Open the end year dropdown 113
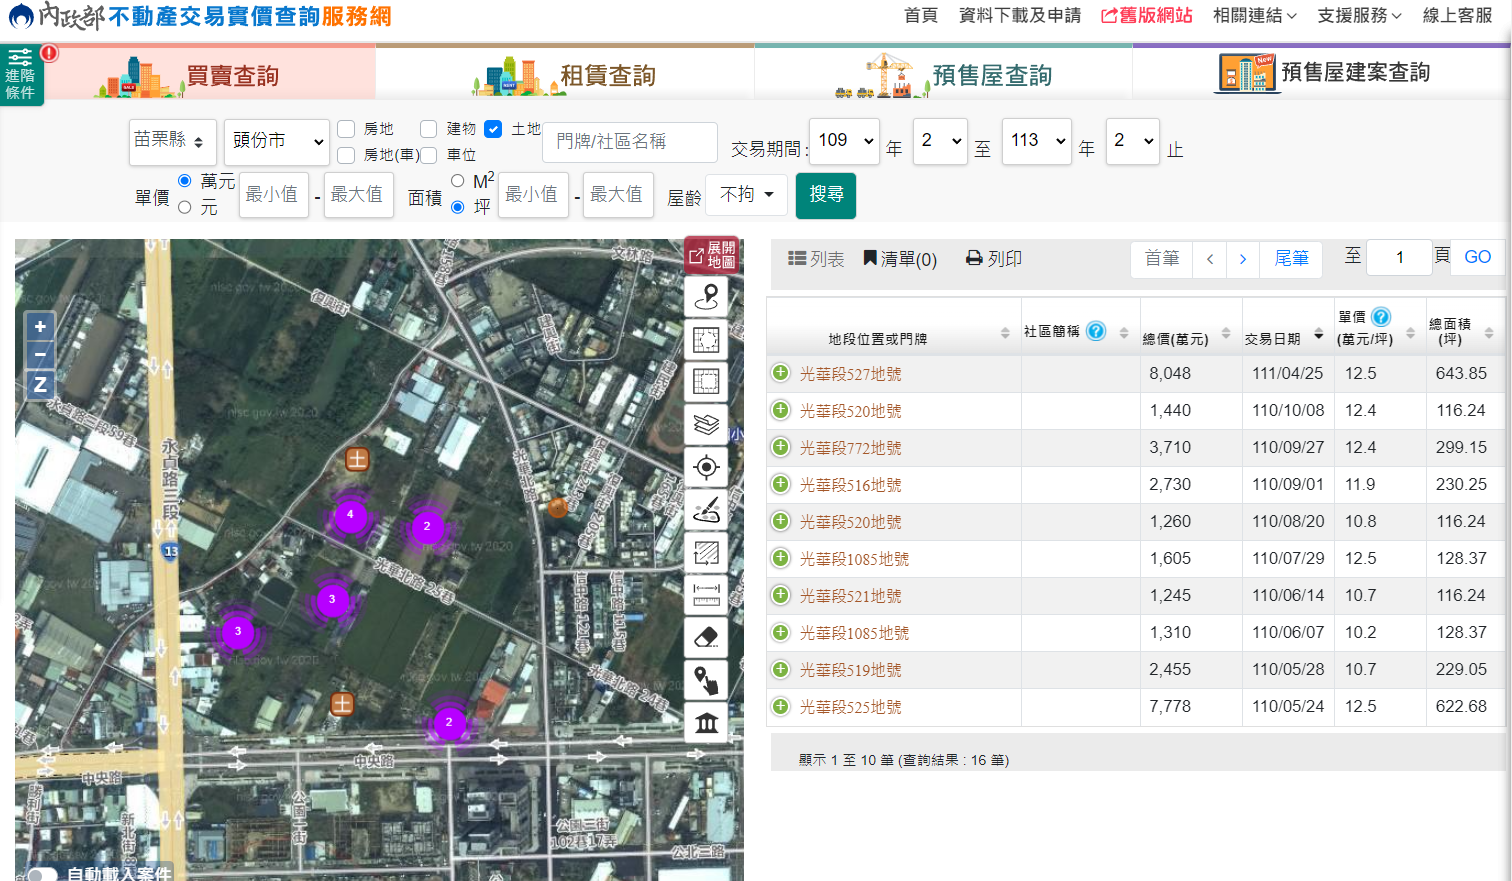The width and height of the screenshot is (1512, 881). pyautogui.click(x=1037, y=142)
